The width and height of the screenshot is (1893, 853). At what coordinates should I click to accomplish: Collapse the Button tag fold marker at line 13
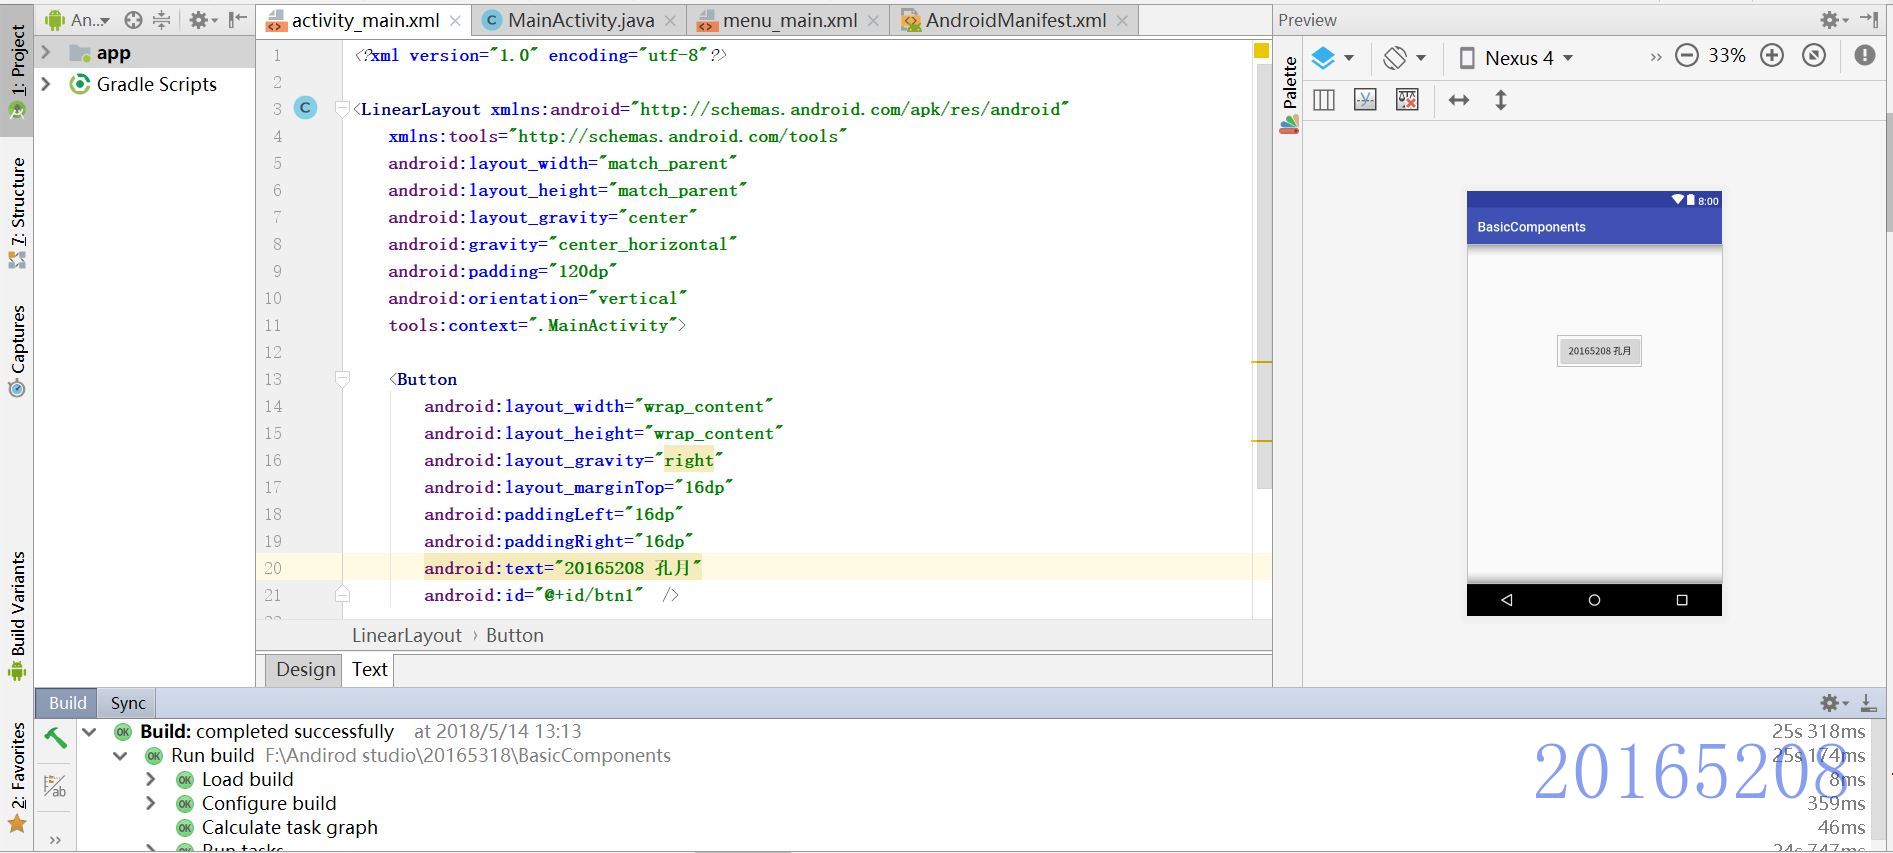342,379
